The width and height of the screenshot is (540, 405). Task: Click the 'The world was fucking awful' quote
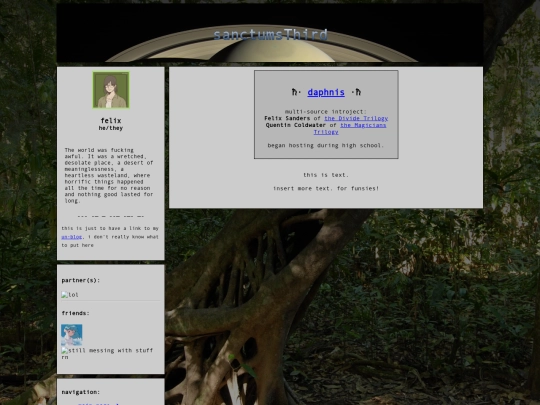click(x=109, y=175)
